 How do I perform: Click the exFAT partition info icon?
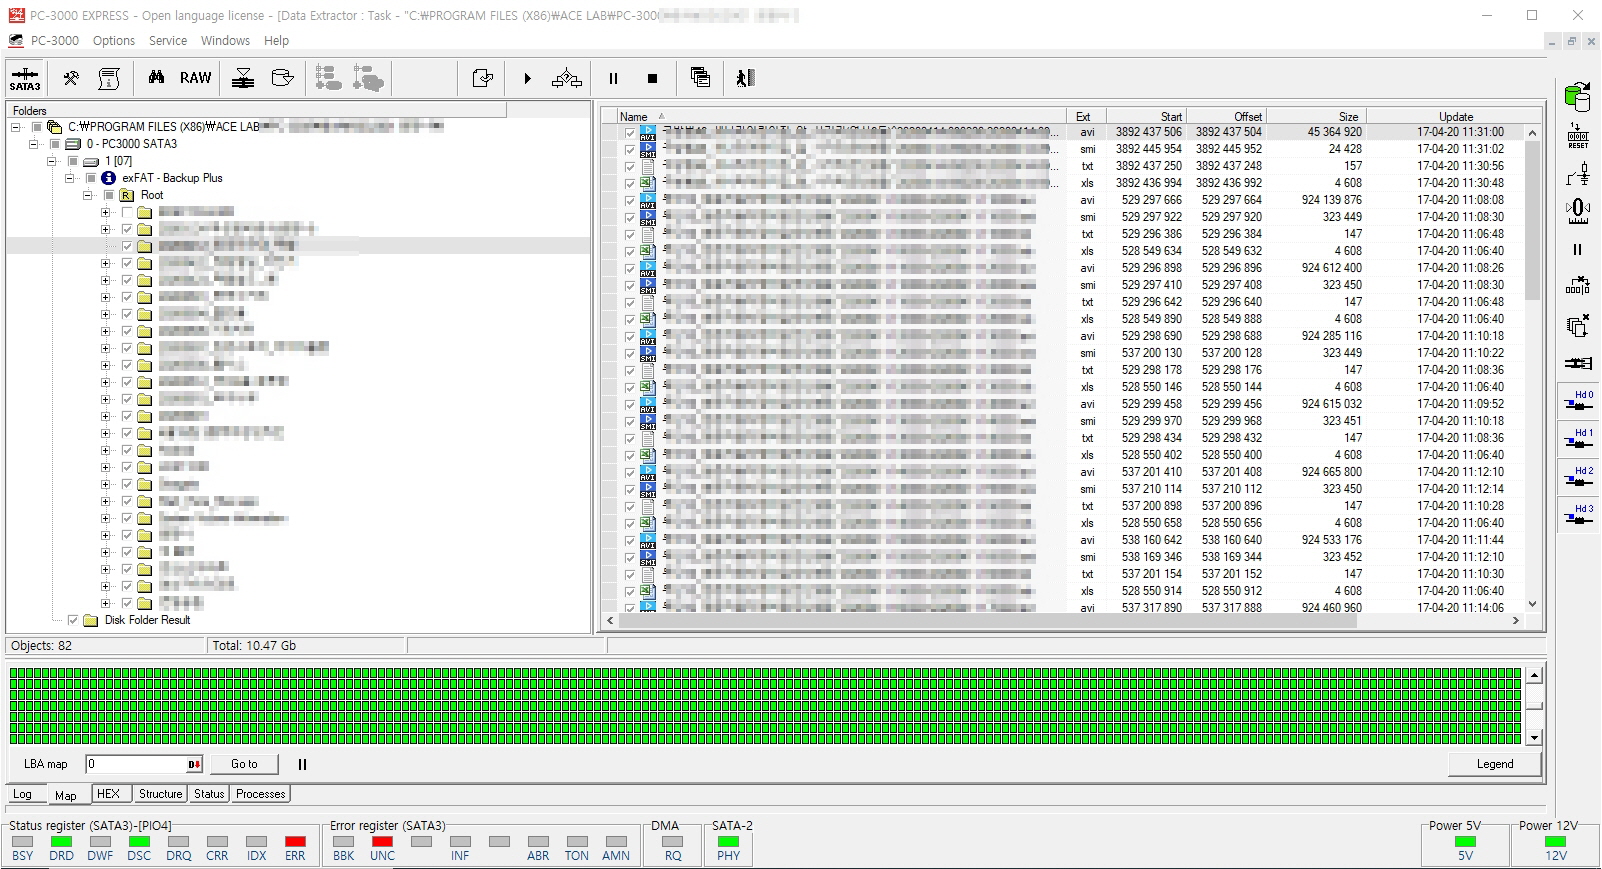click(109, 178)
